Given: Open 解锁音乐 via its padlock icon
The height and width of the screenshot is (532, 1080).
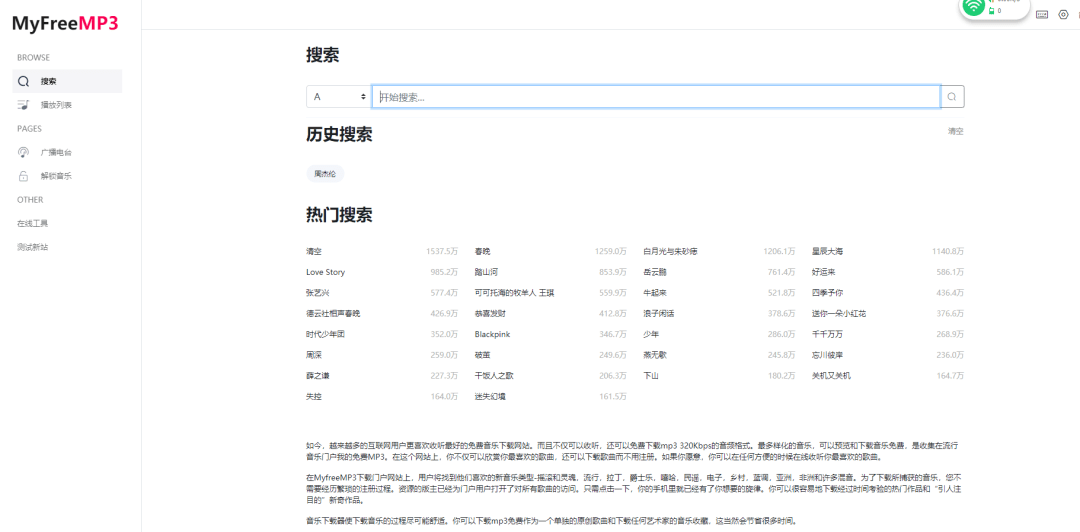Looking at the screenshot, I should tap(23, 176).
